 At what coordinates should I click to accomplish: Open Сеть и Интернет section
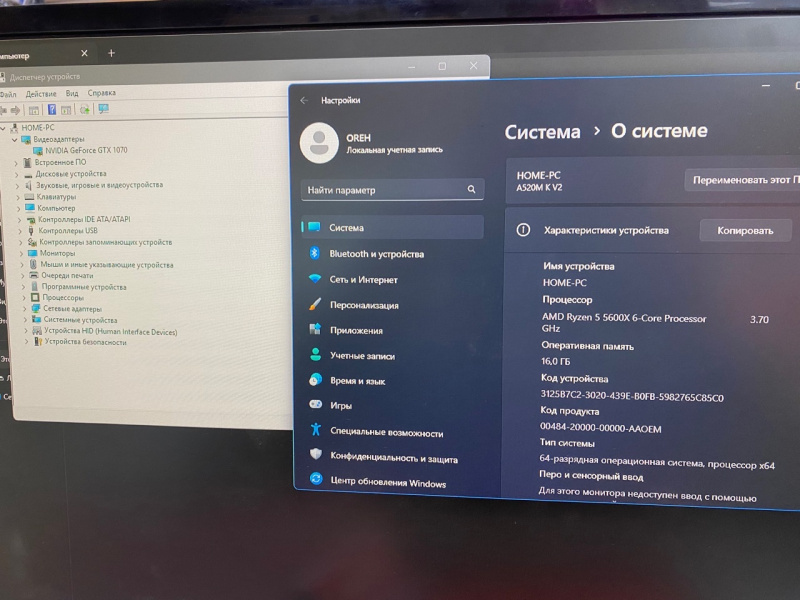[x=363, y=280]
